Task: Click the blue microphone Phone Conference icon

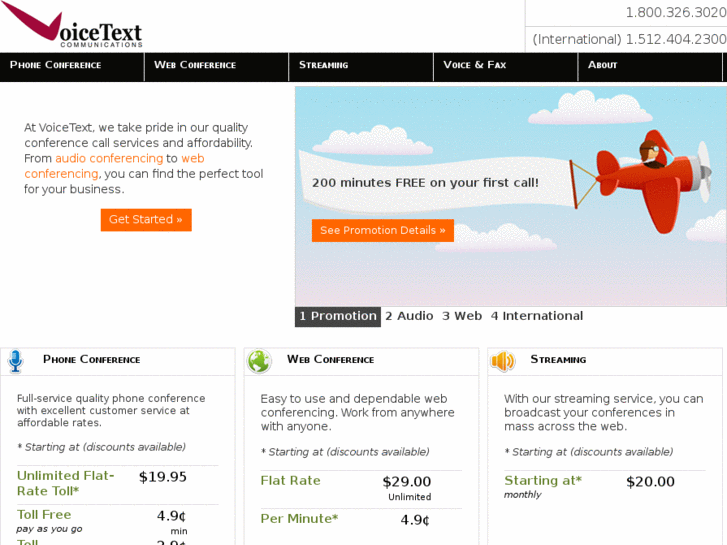Action: (15, 361)
